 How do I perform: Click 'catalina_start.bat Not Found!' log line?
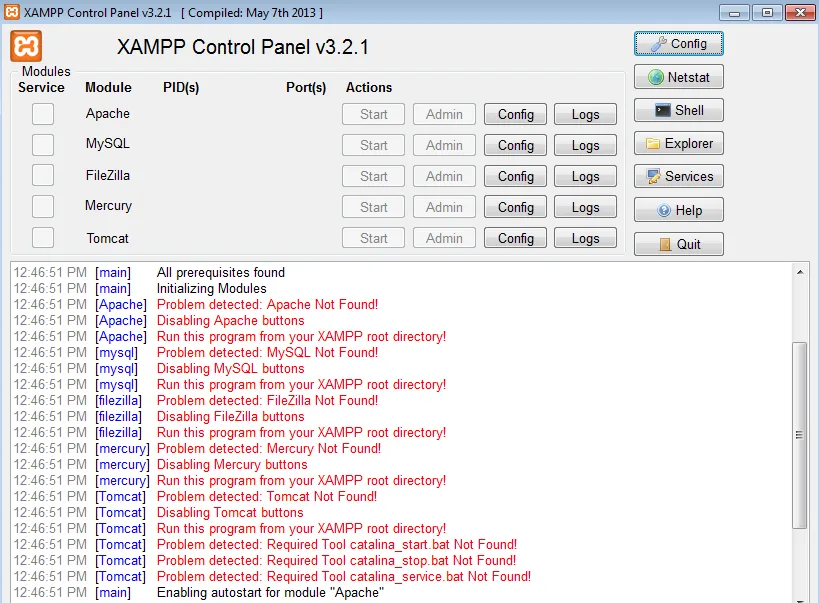337,544
